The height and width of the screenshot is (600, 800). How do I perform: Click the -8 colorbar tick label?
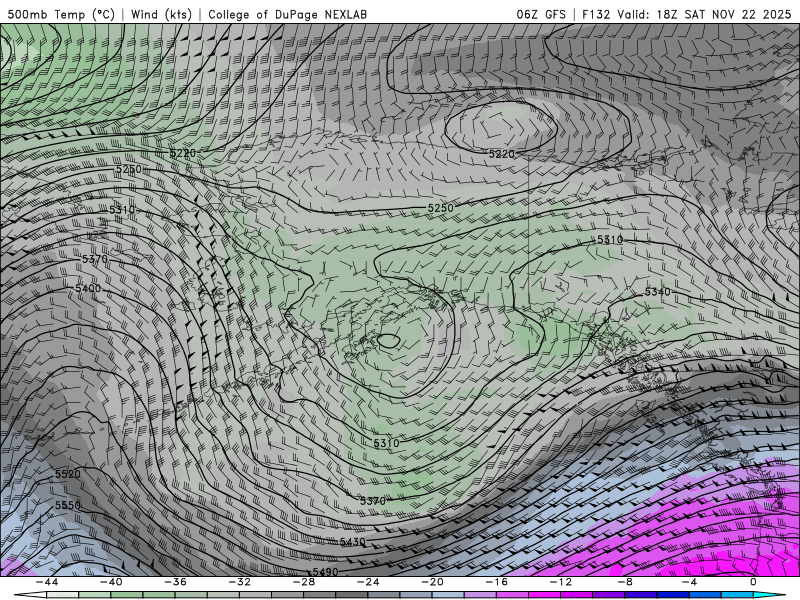click(x=626, y=582)
